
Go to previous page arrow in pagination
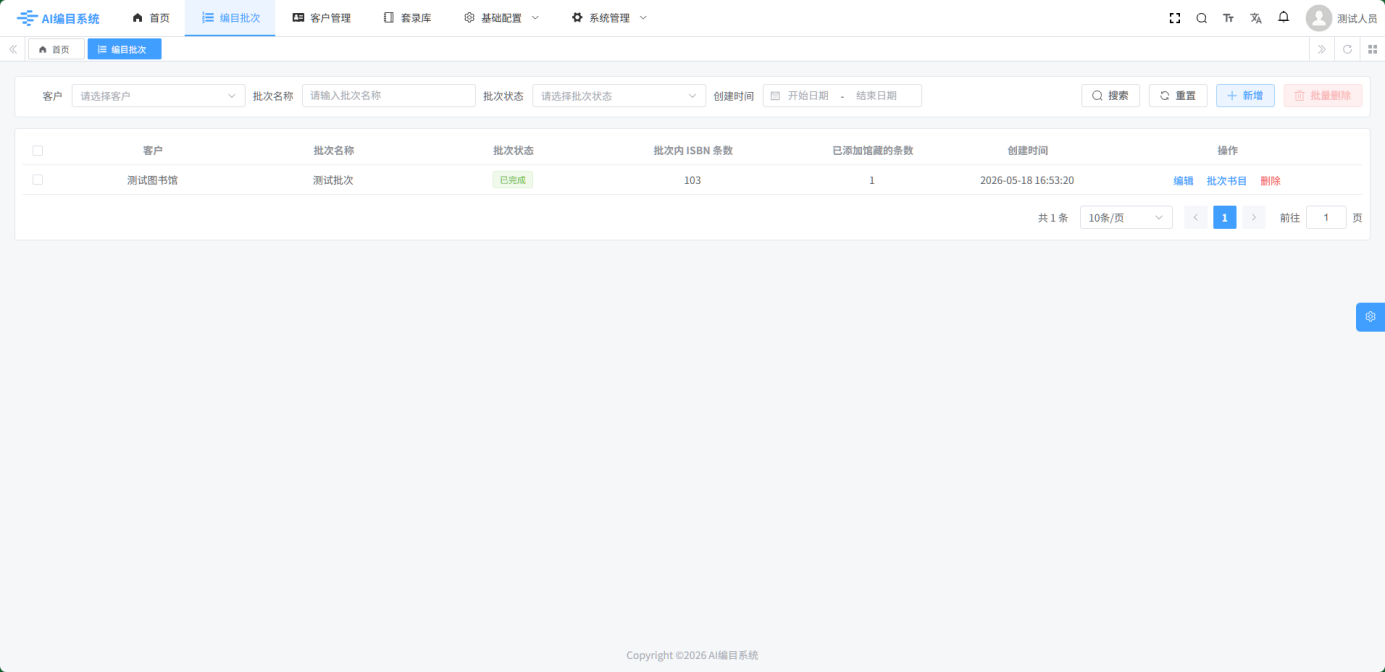tap(1195, 217)
